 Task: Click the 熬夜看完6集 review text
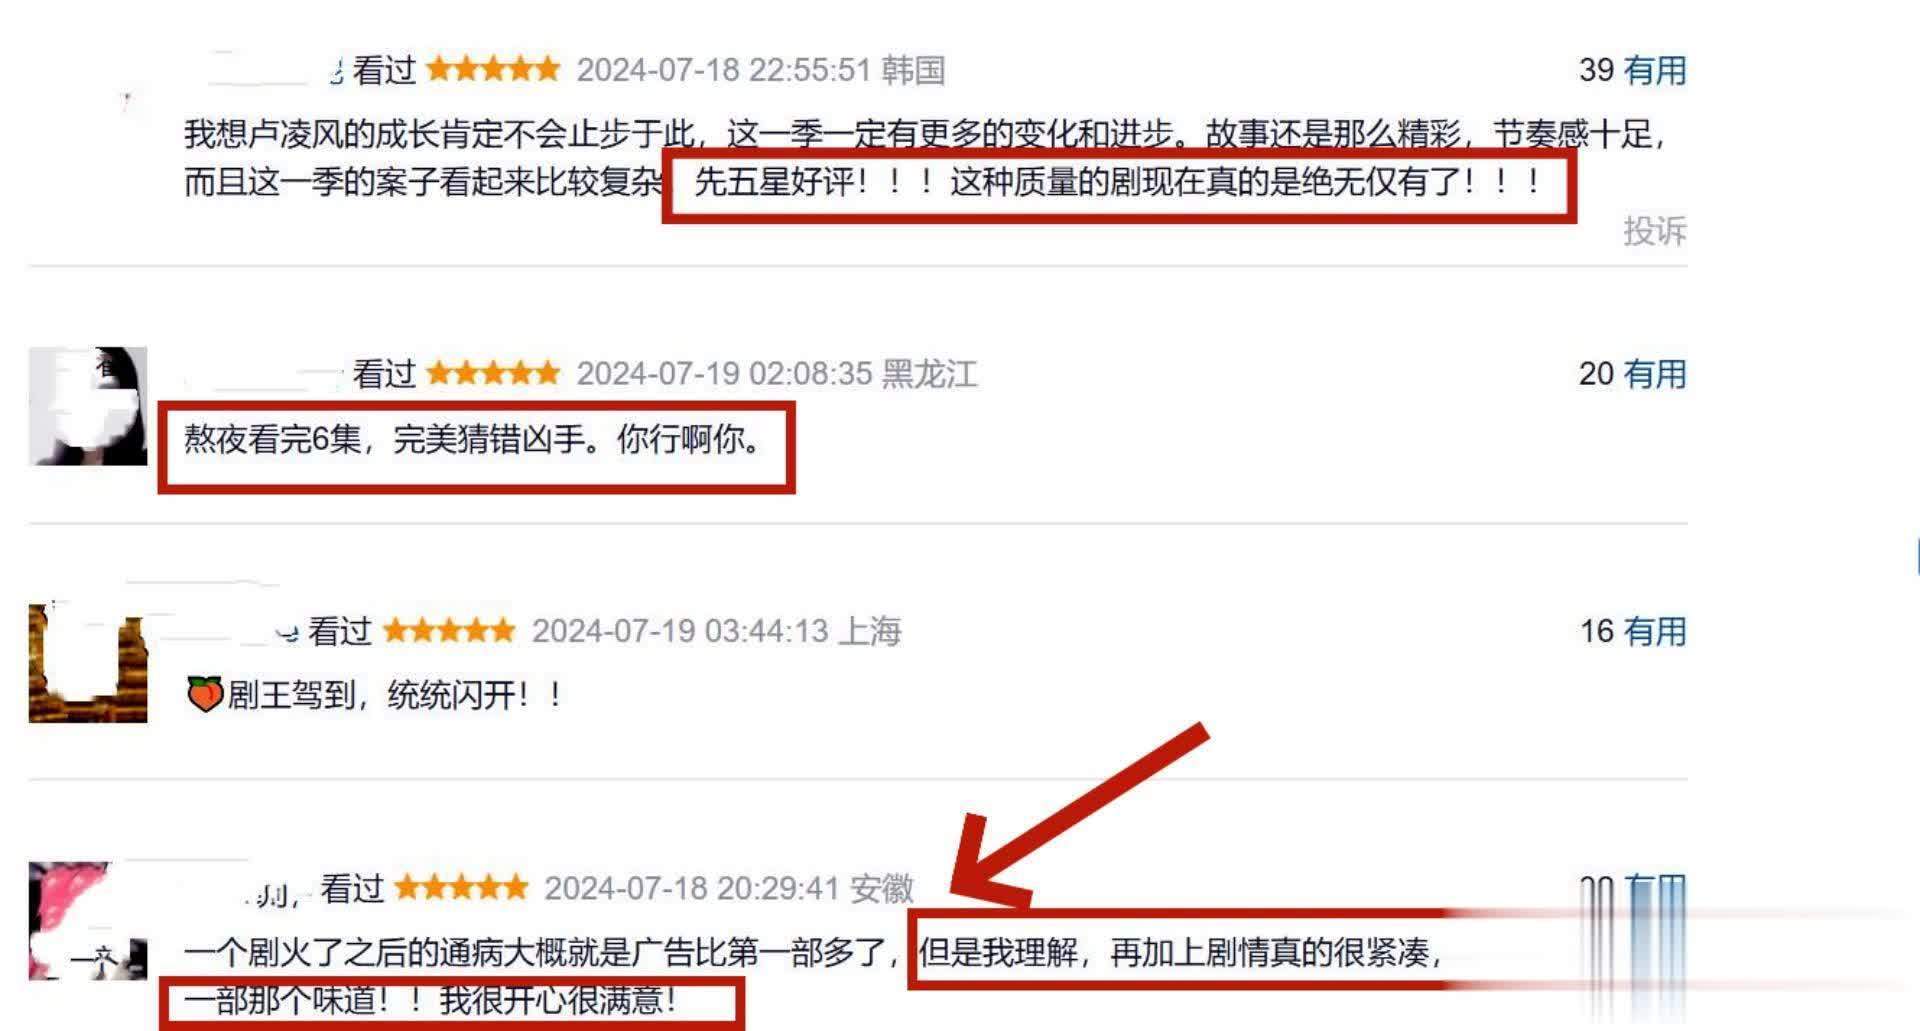tap(473, 439)
